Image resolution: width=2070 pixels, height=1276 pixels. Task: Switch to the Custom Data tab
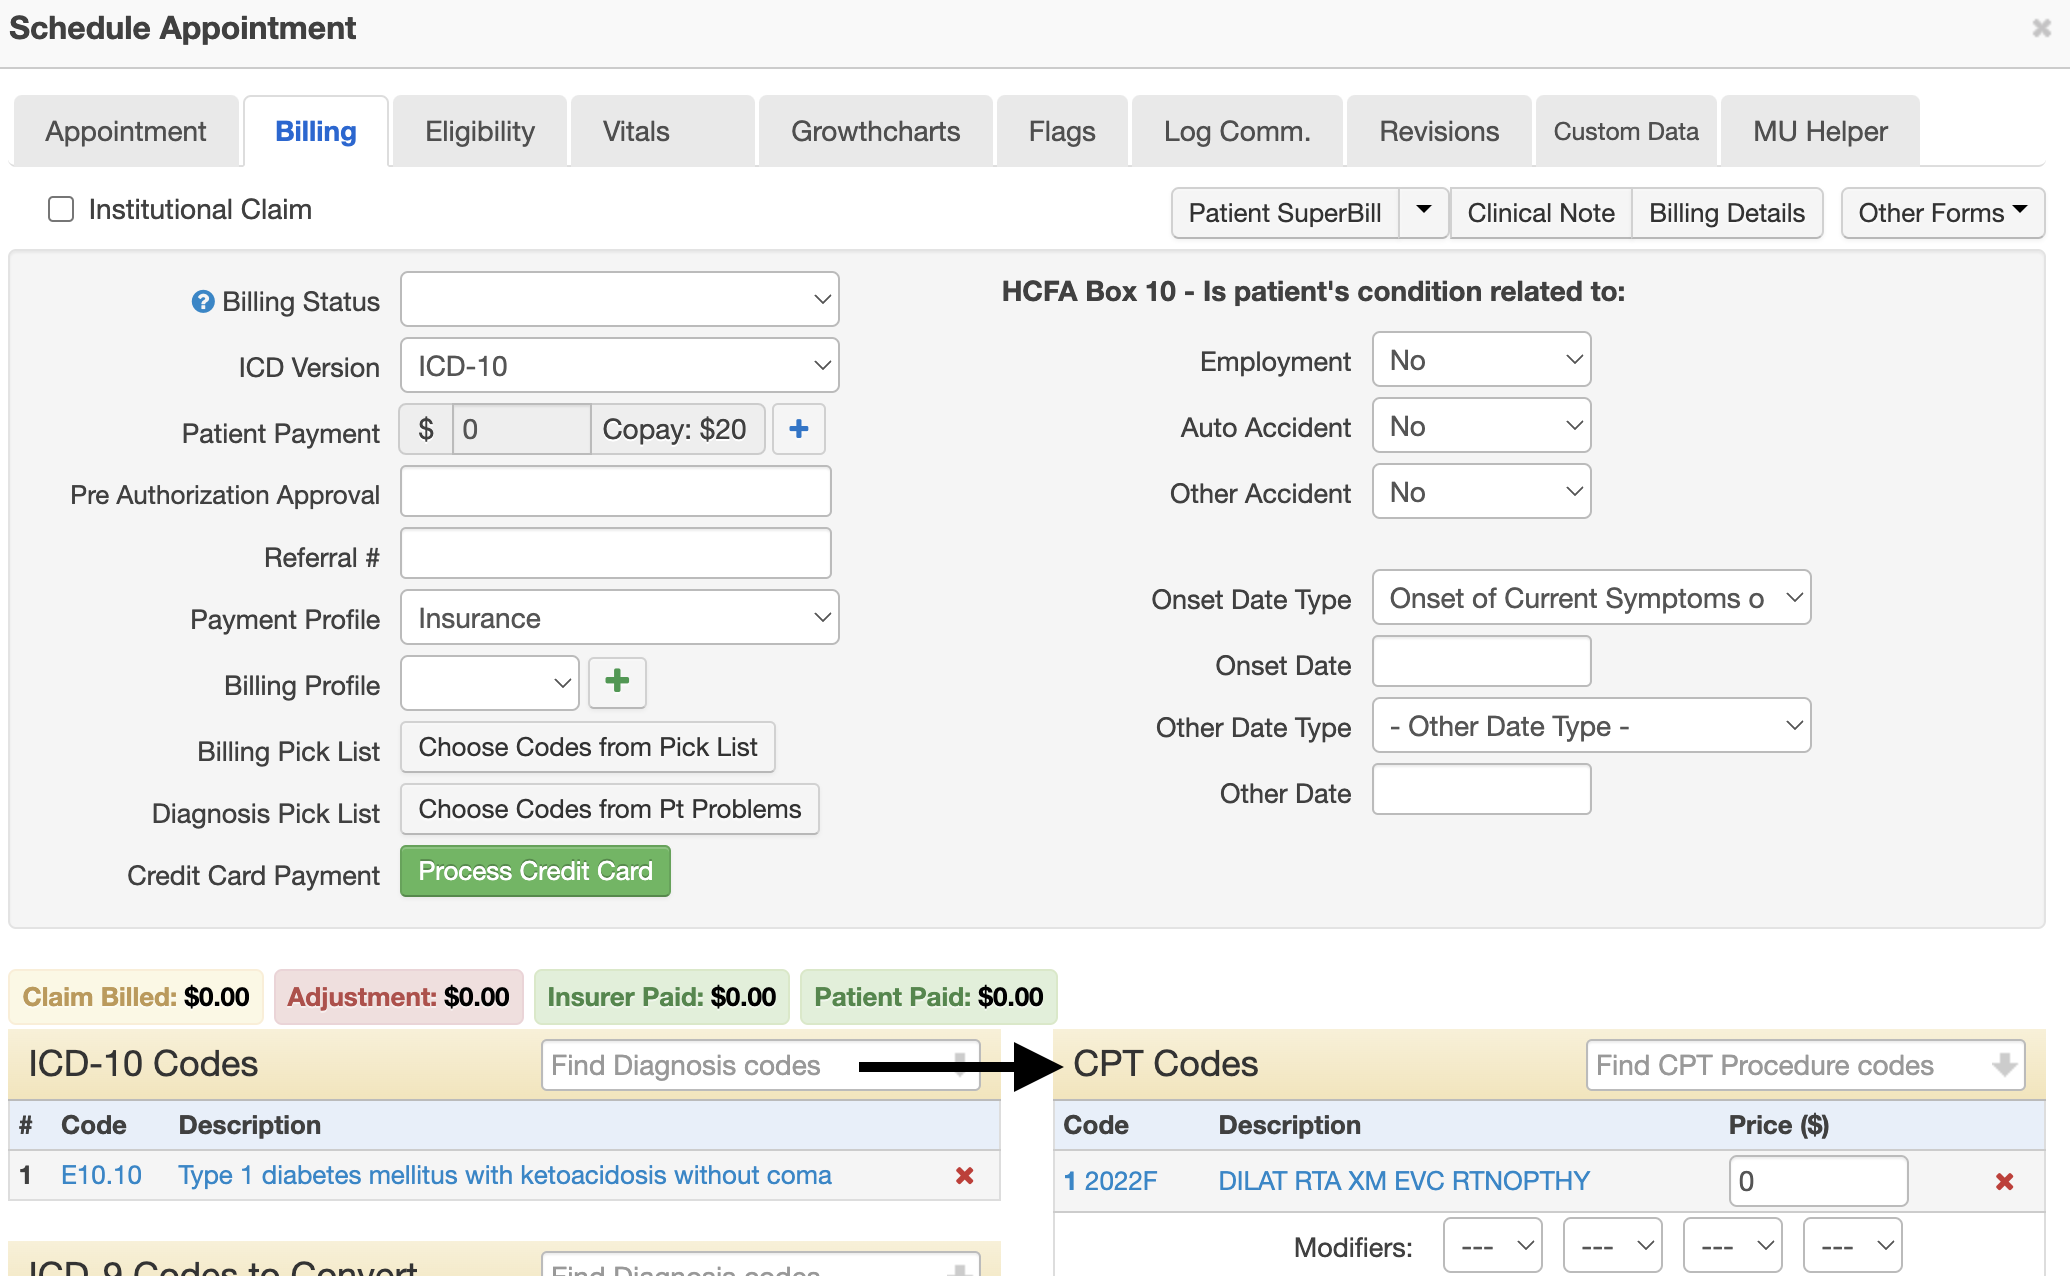click(x=1626, y=131)
